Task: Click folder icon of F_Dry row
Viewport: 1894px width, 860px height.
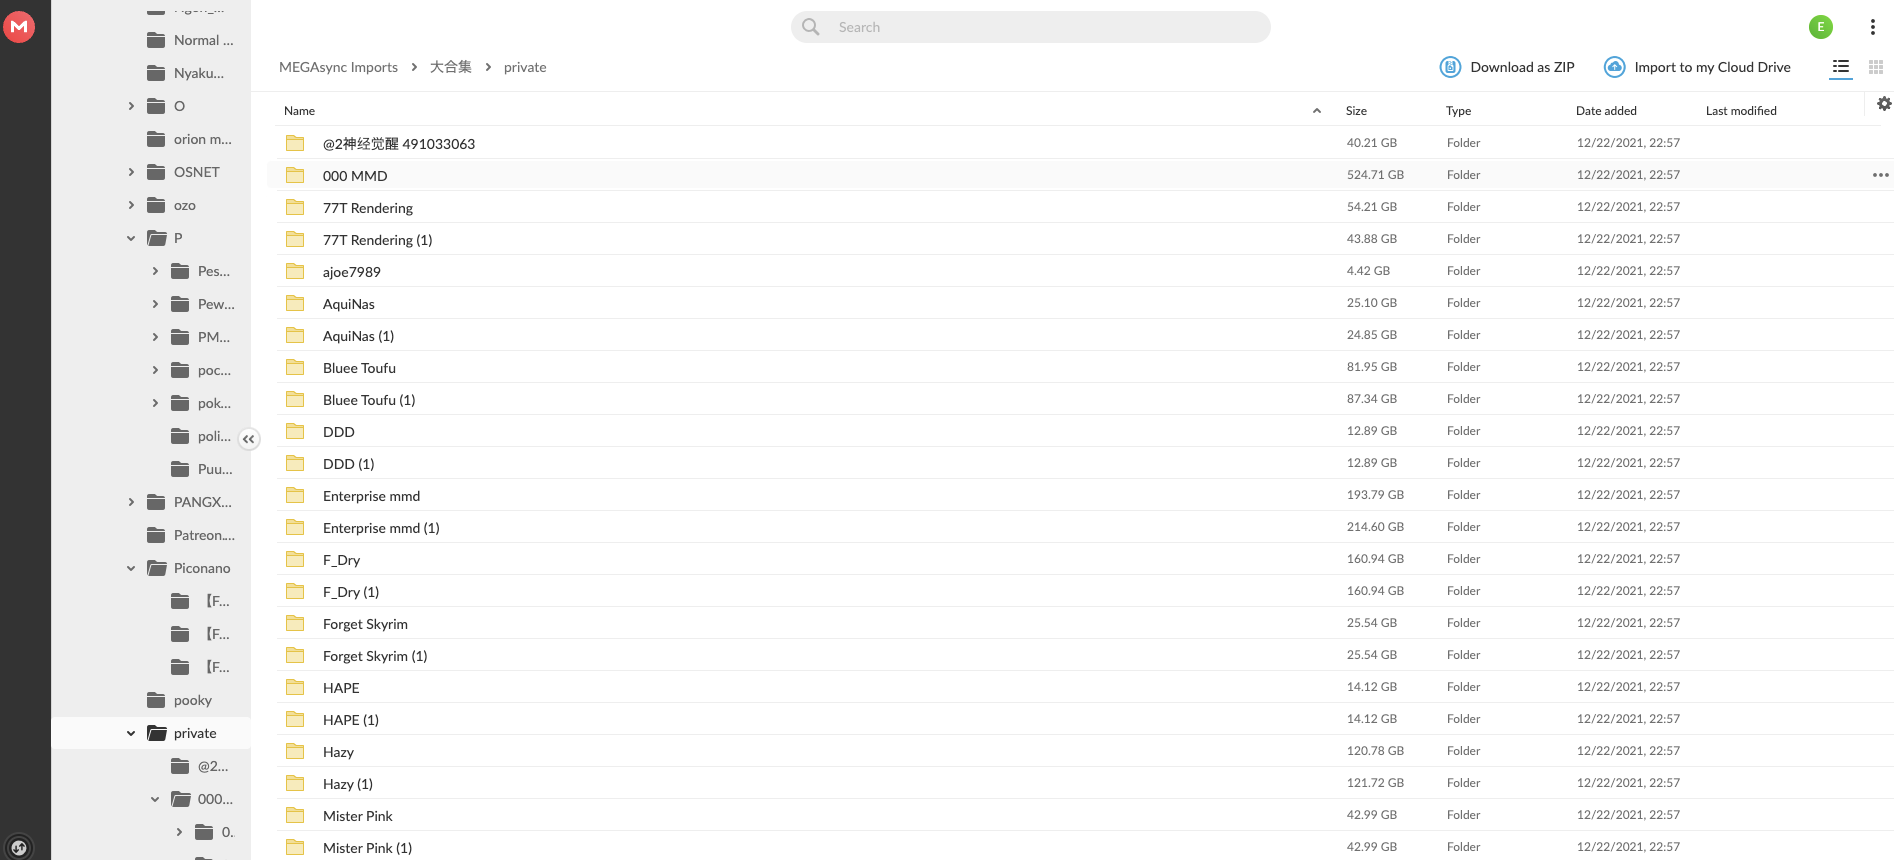Action: click(295, 559)
